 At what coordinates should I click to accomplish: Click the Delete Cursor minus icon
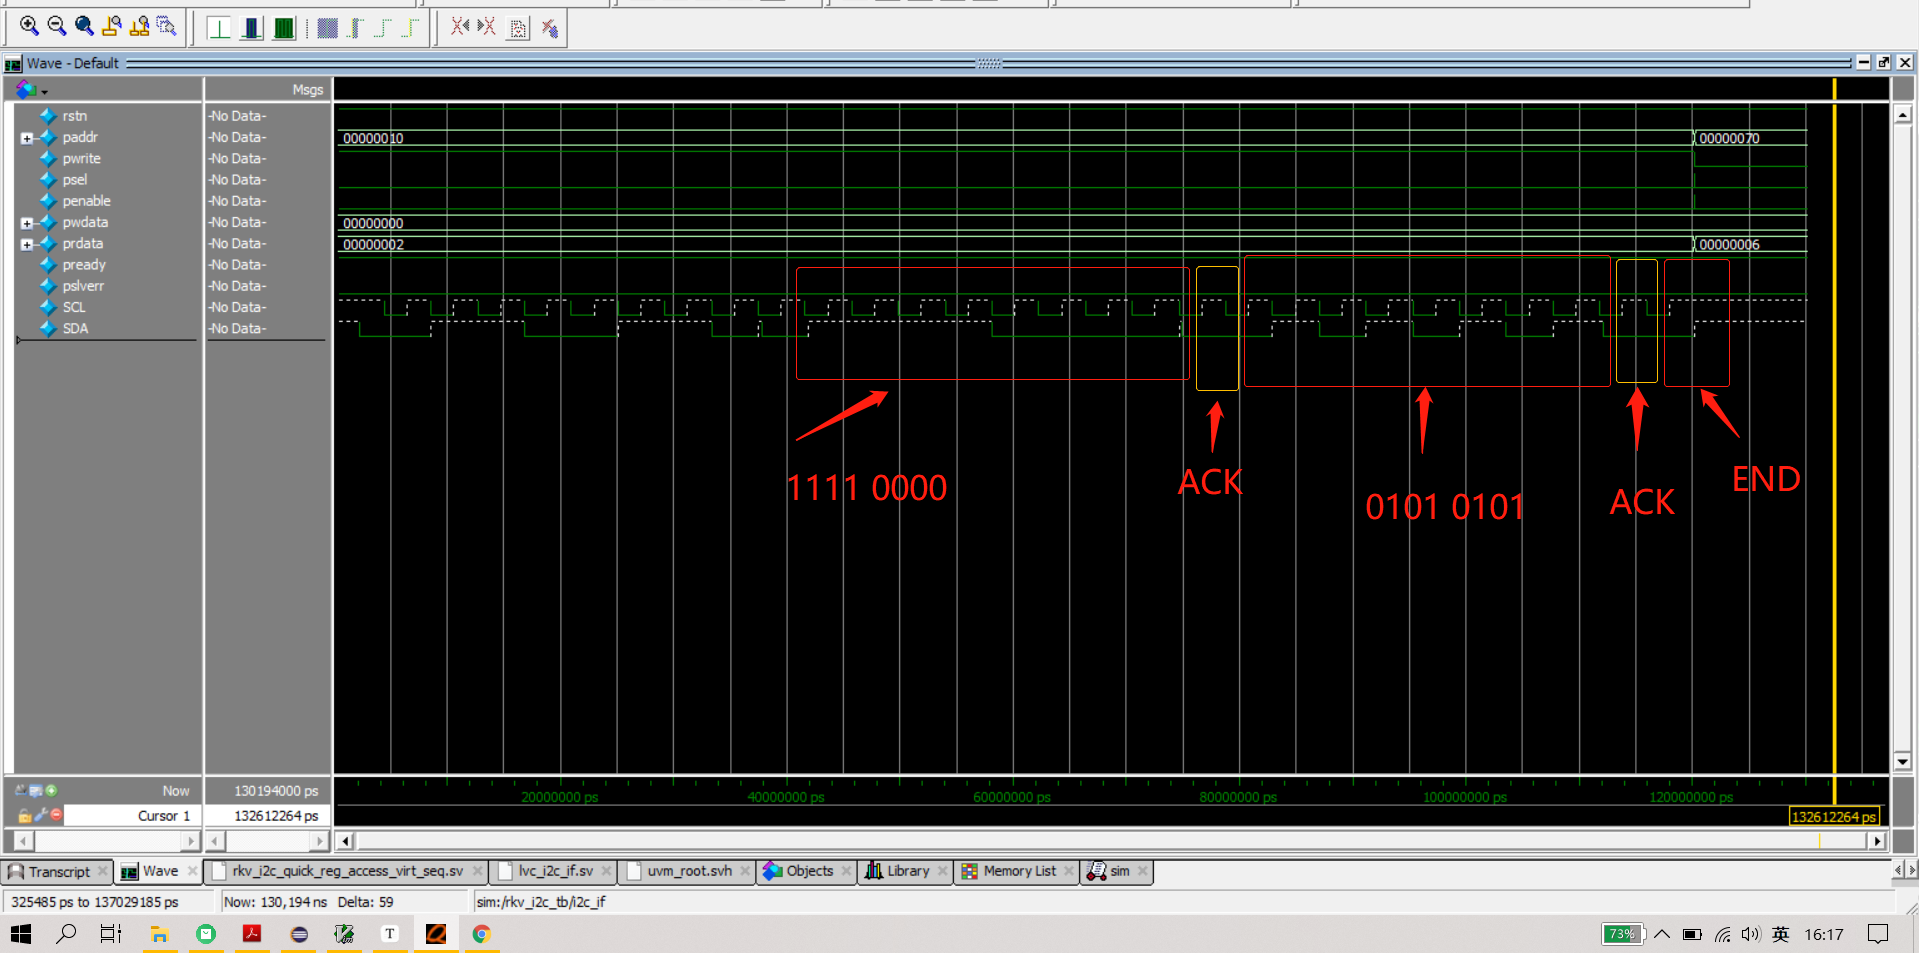point(57,814)
